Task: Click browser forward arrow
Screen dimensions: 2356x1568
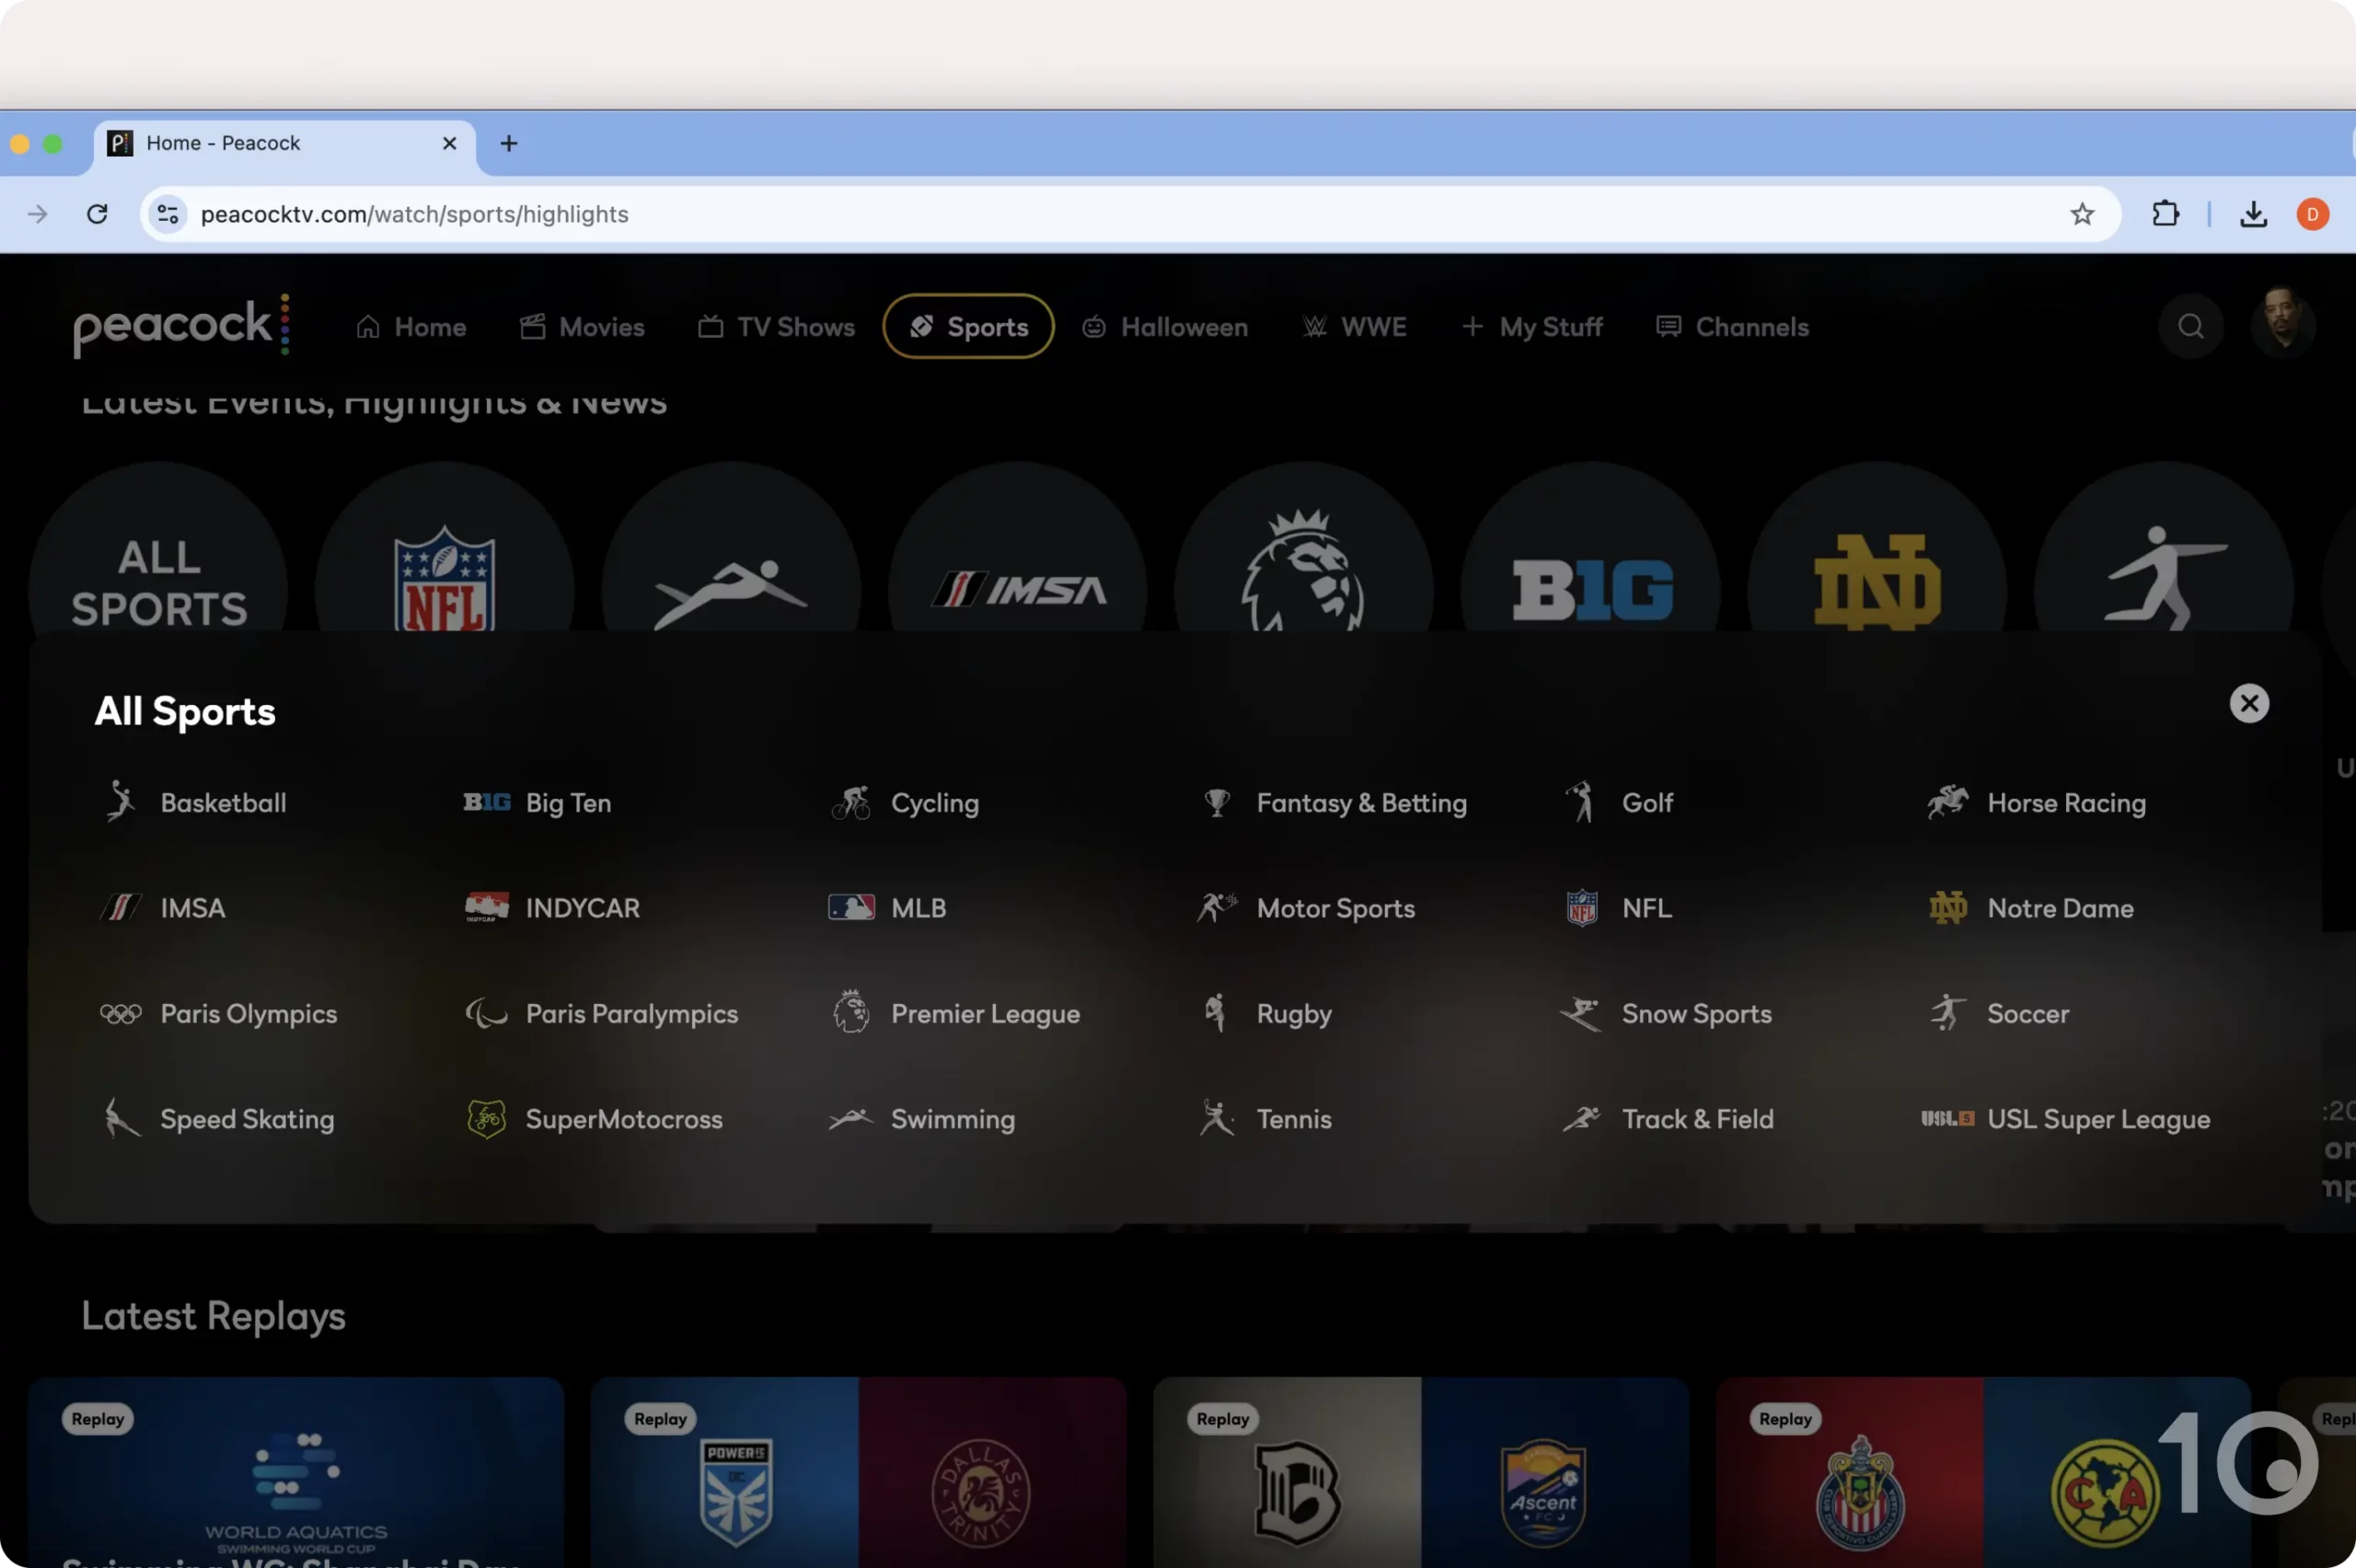Action: tap(37, 214)
